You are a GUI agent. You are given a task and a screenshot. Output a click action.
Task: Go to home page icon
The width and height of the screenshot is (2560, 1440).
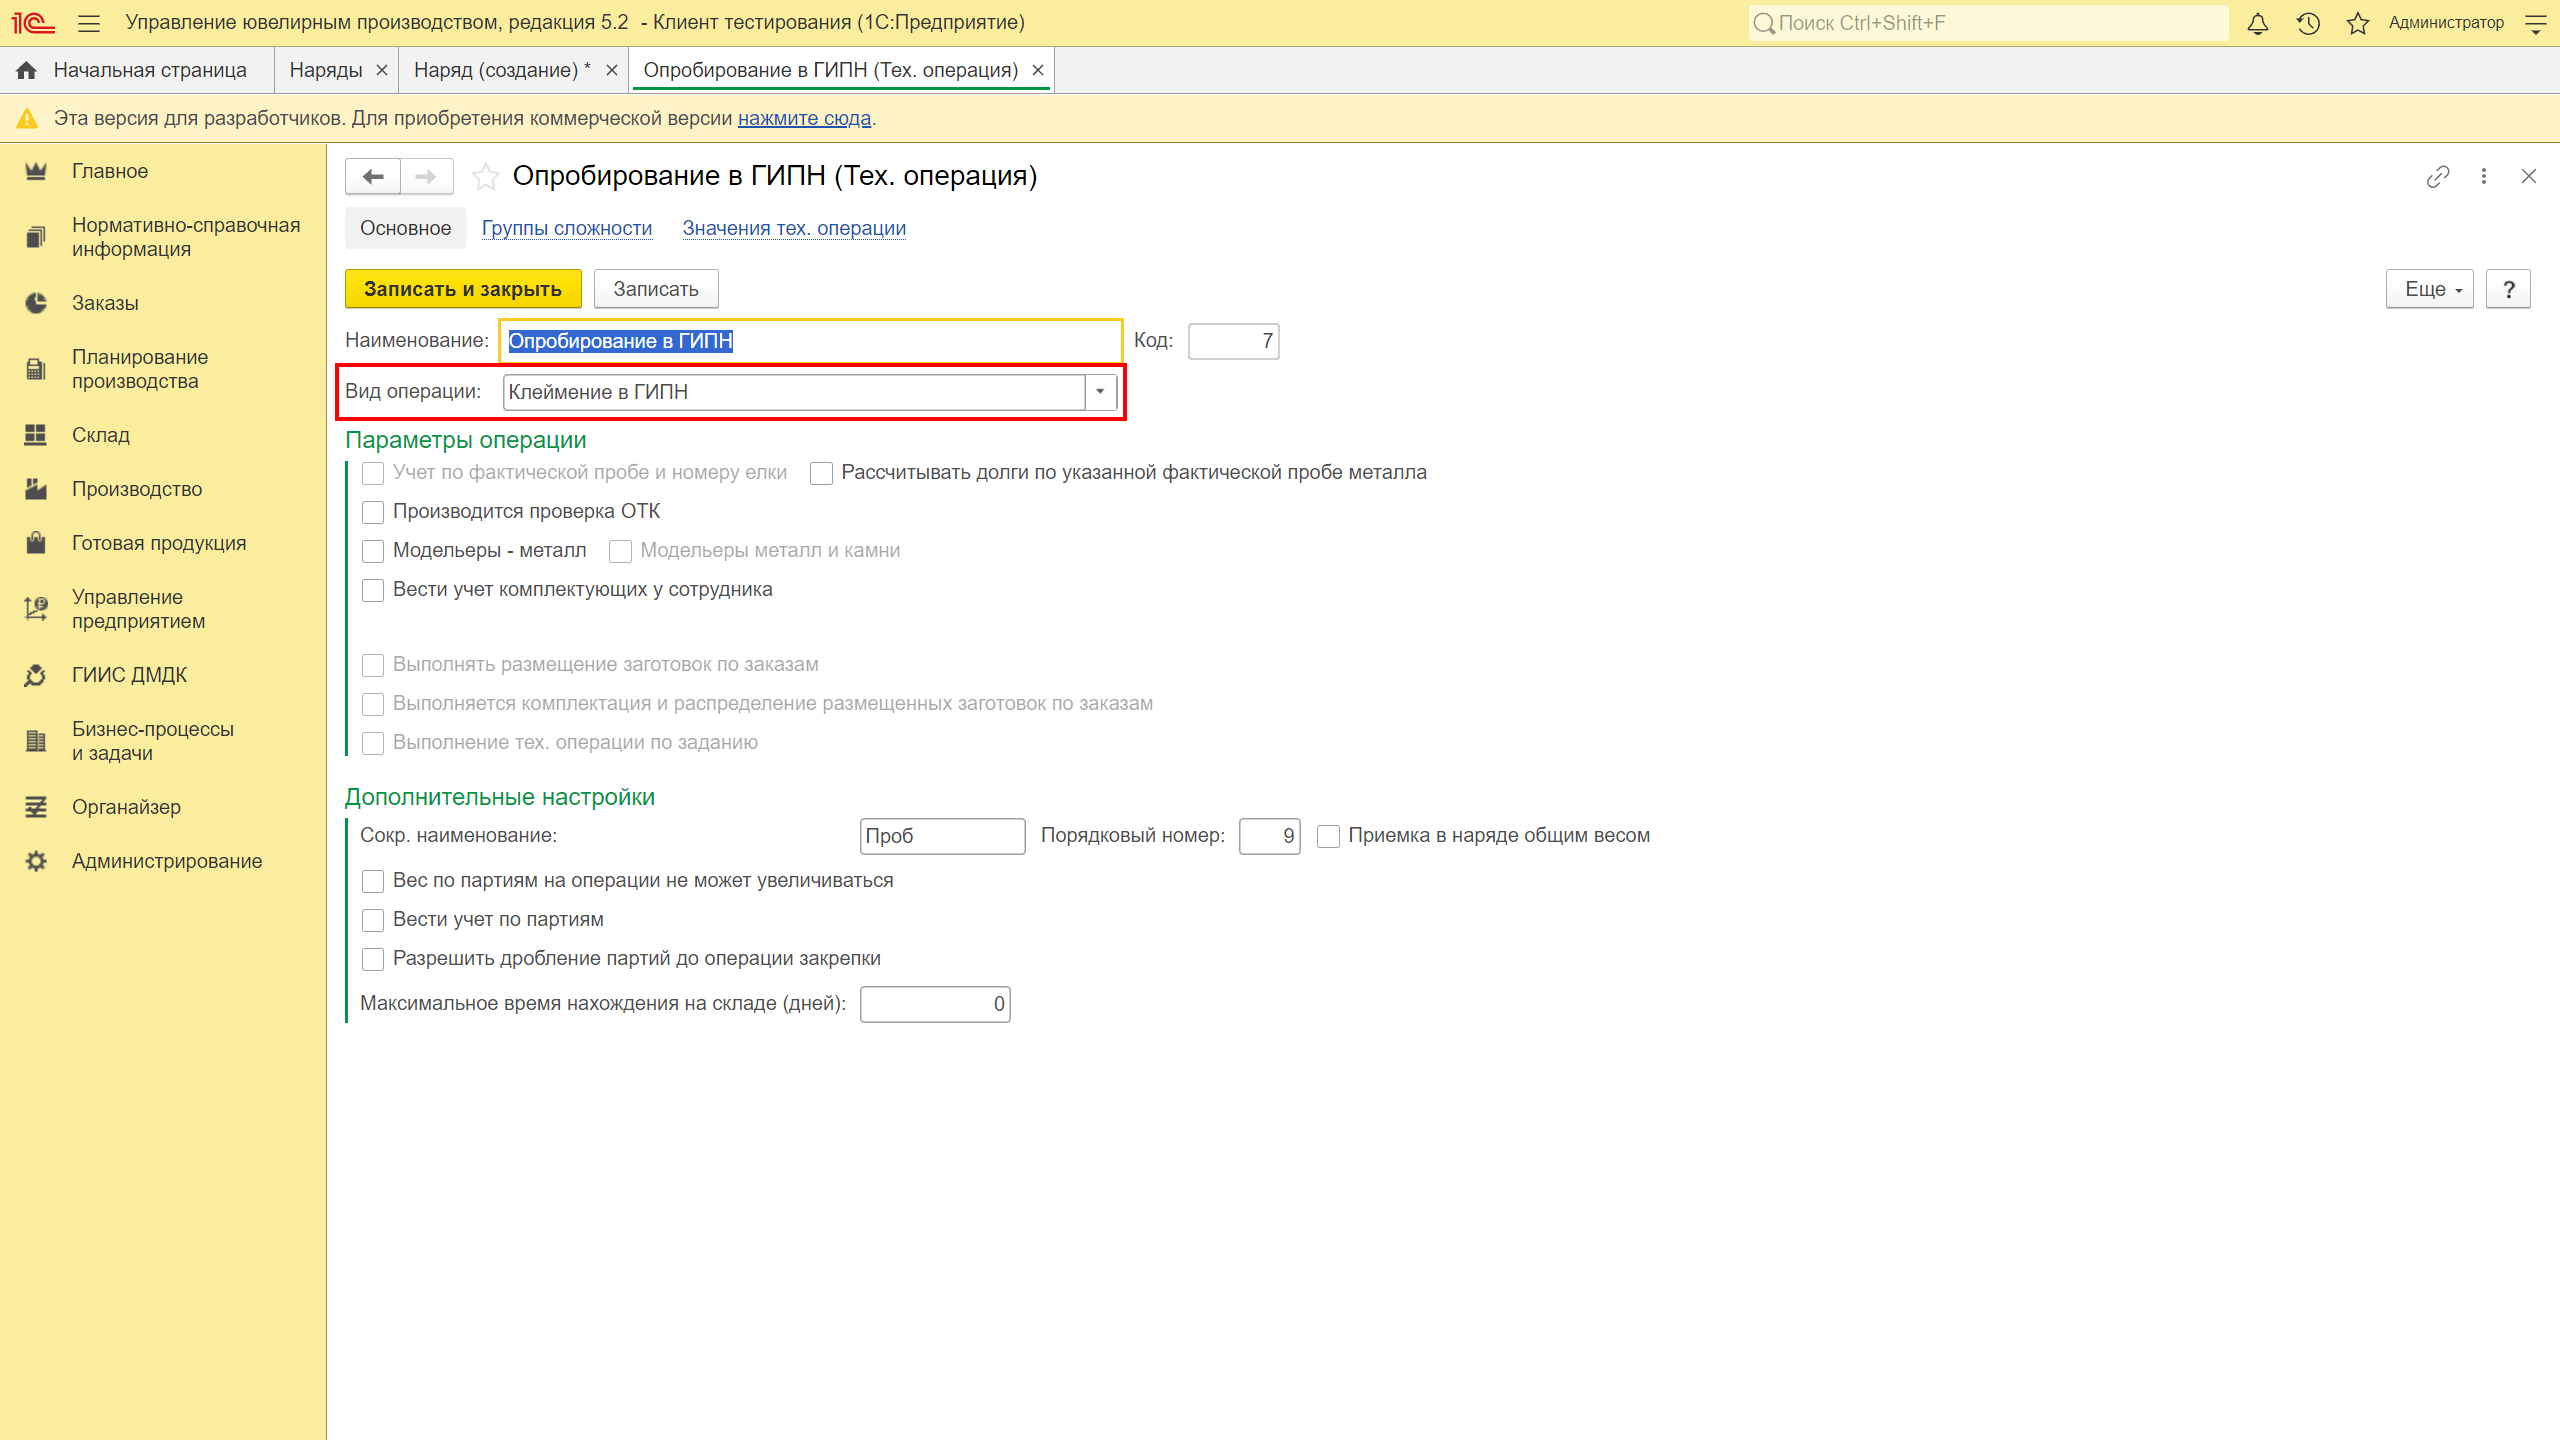(x=27, y=70)
